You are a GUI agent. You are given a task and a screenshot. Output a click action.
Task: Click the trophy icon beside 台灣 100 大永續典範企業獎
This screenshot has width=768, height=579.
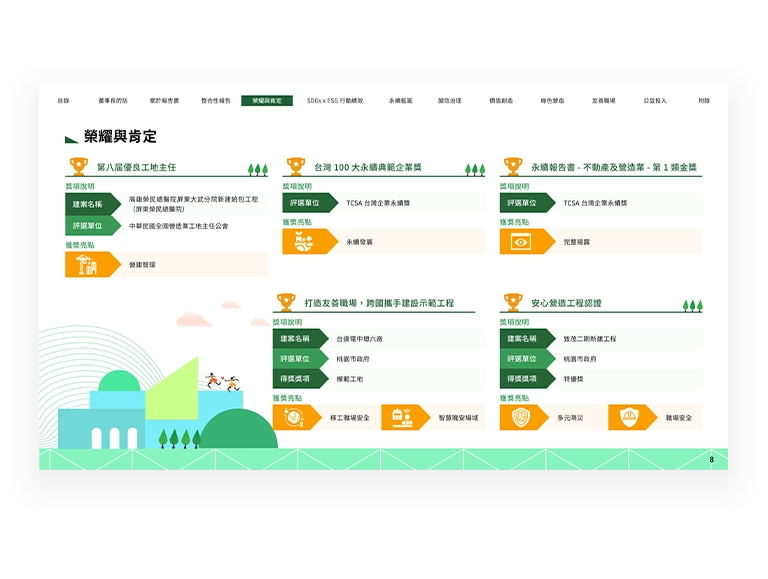[296, 166]
